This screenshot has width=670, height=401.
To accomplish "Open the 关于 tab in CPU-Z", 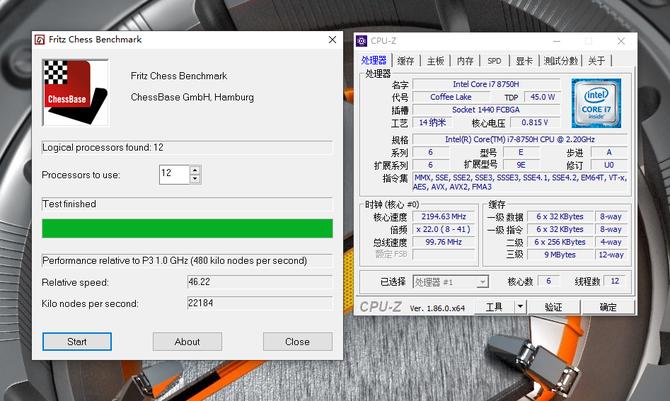I will [597, 61].
